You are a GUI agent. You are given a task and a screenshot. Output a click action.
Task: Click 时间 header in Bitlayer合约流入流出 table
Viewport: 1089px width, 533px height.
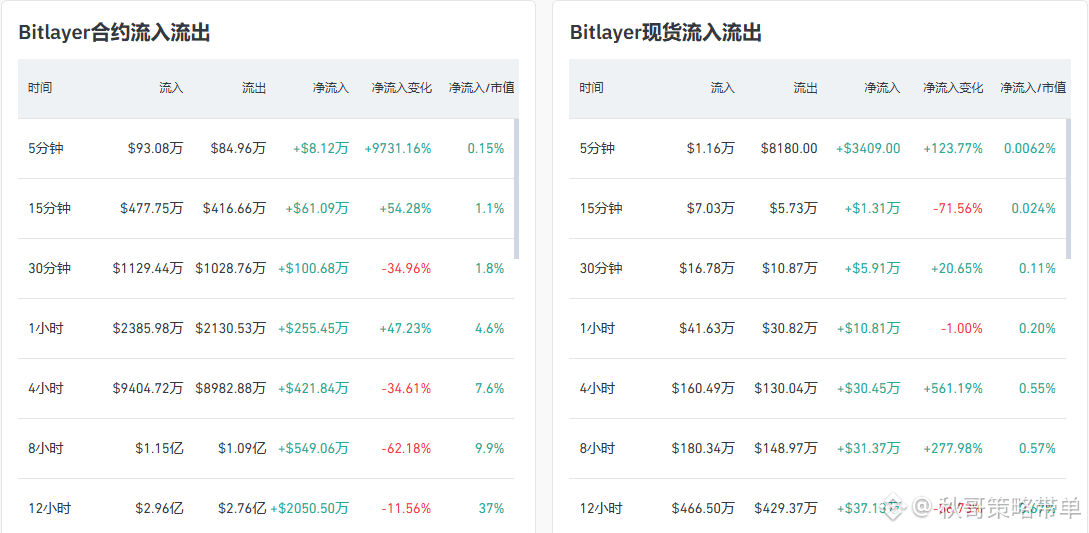coord(40,88)
